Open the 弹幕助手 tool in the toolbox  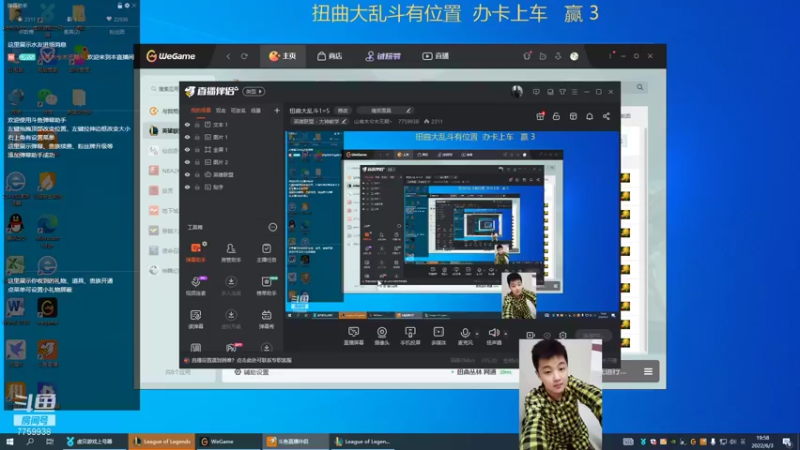(195, 252)
